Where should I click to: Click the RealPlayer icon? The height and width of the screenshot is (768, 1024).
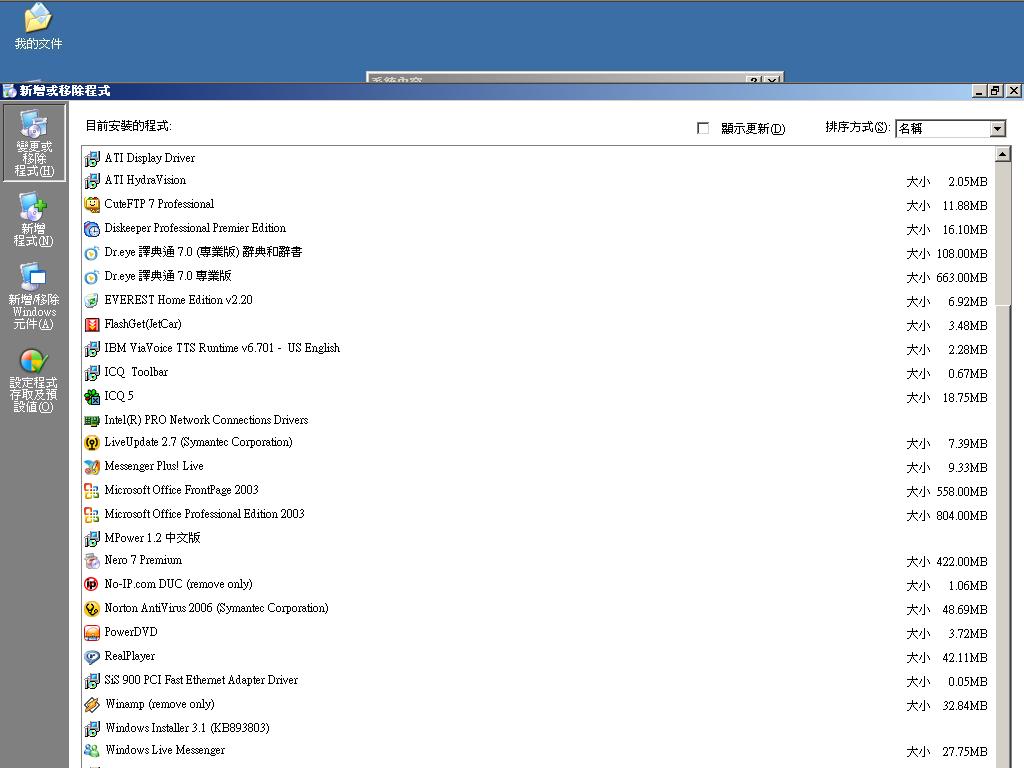[x=92, y=656]
